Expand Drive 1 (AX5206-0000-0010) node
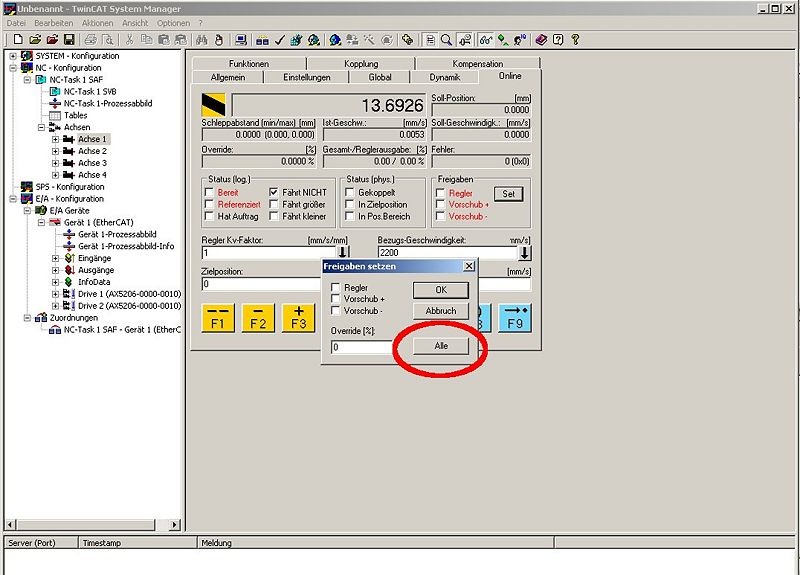Screen dimensions: 800x575 click(x=56, y=294)
